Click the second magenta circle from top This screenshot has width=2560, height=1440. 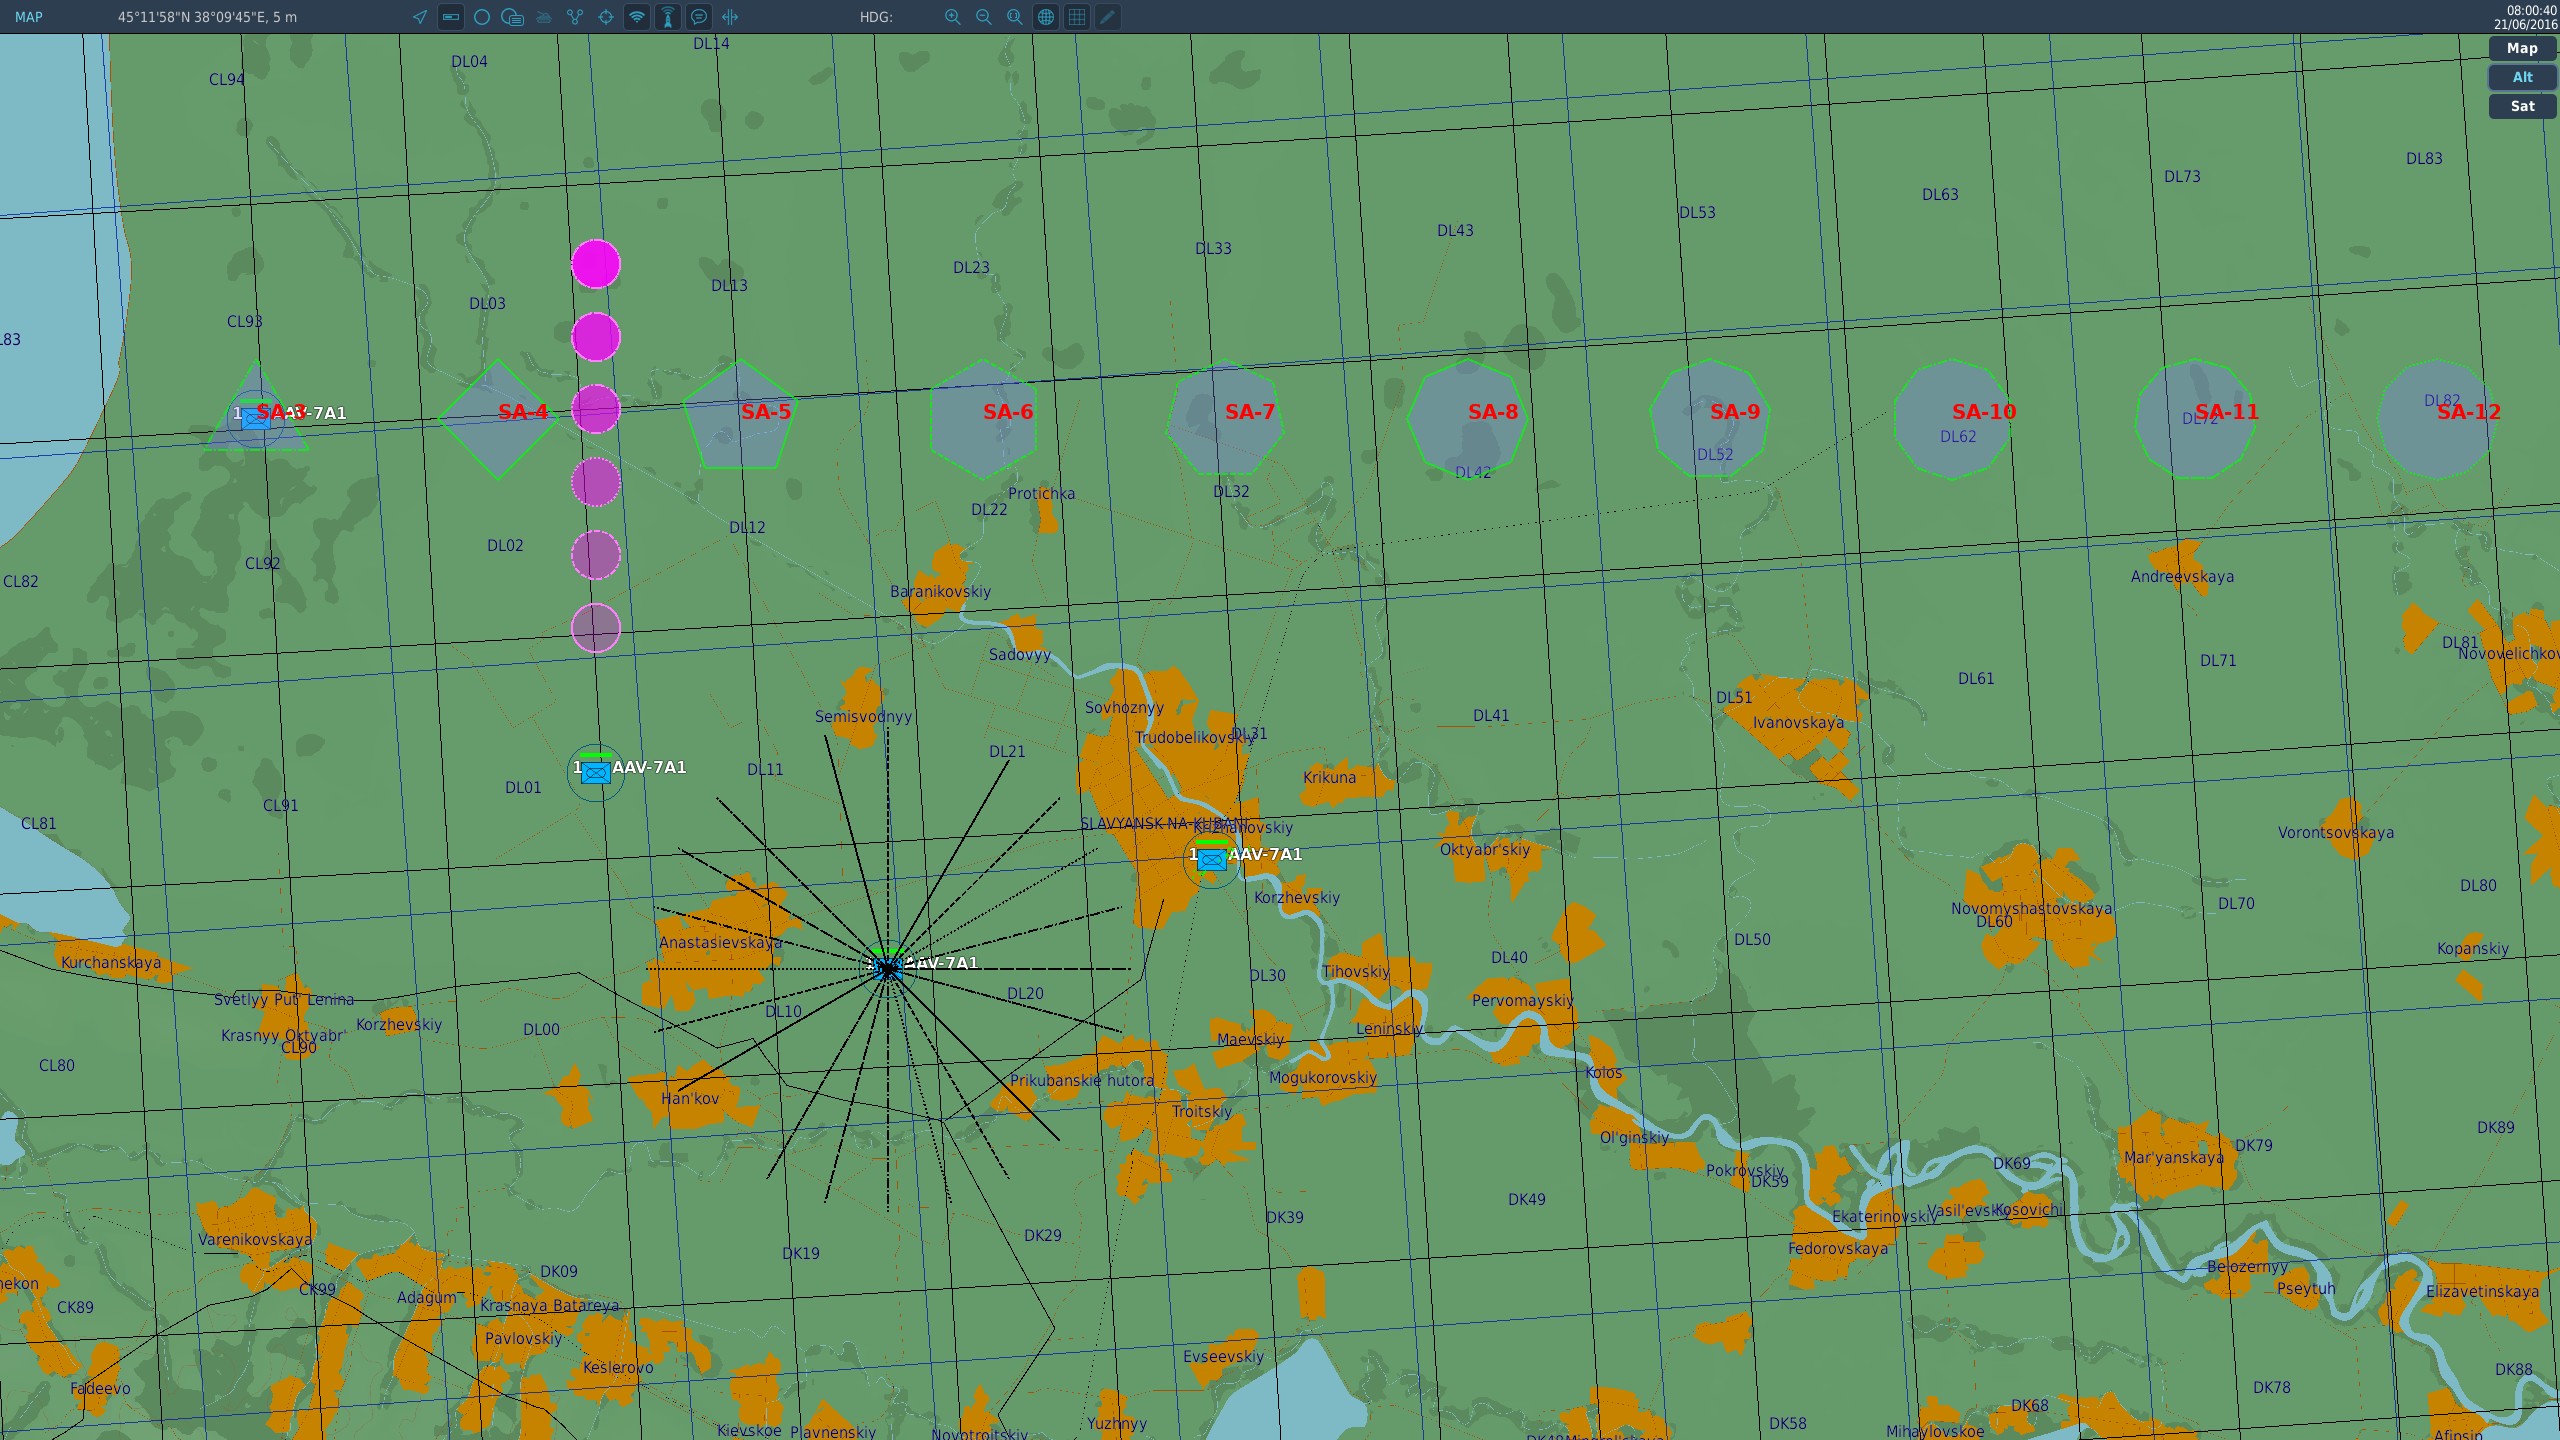pos(596,337)
